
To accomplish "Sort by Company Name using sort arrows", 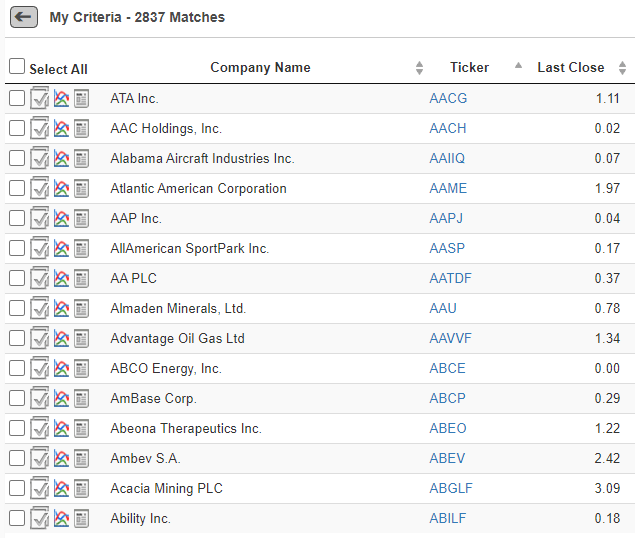I will click(420, 68).
